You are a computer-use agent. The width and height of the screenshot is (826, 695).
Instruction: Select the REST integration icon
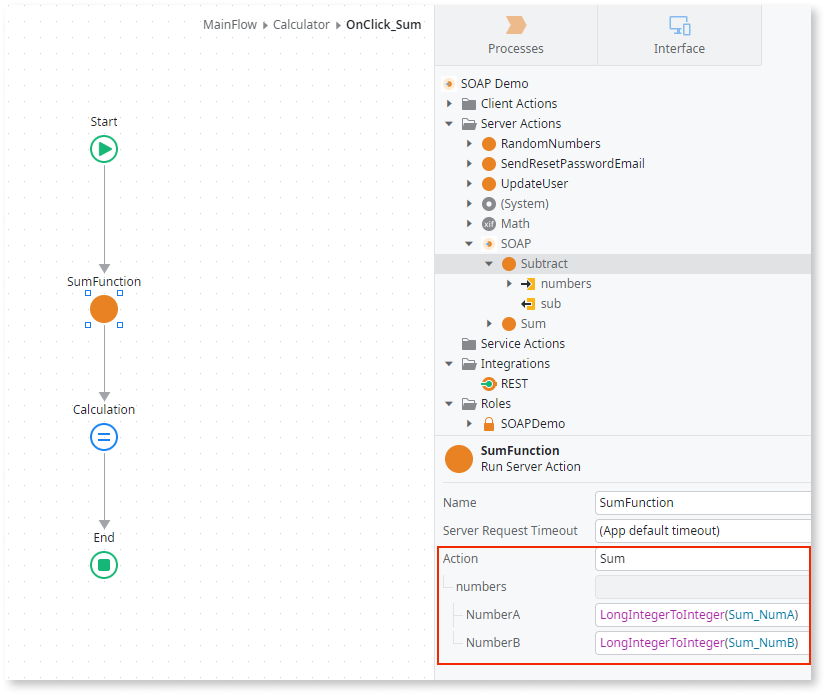(487, 383)
